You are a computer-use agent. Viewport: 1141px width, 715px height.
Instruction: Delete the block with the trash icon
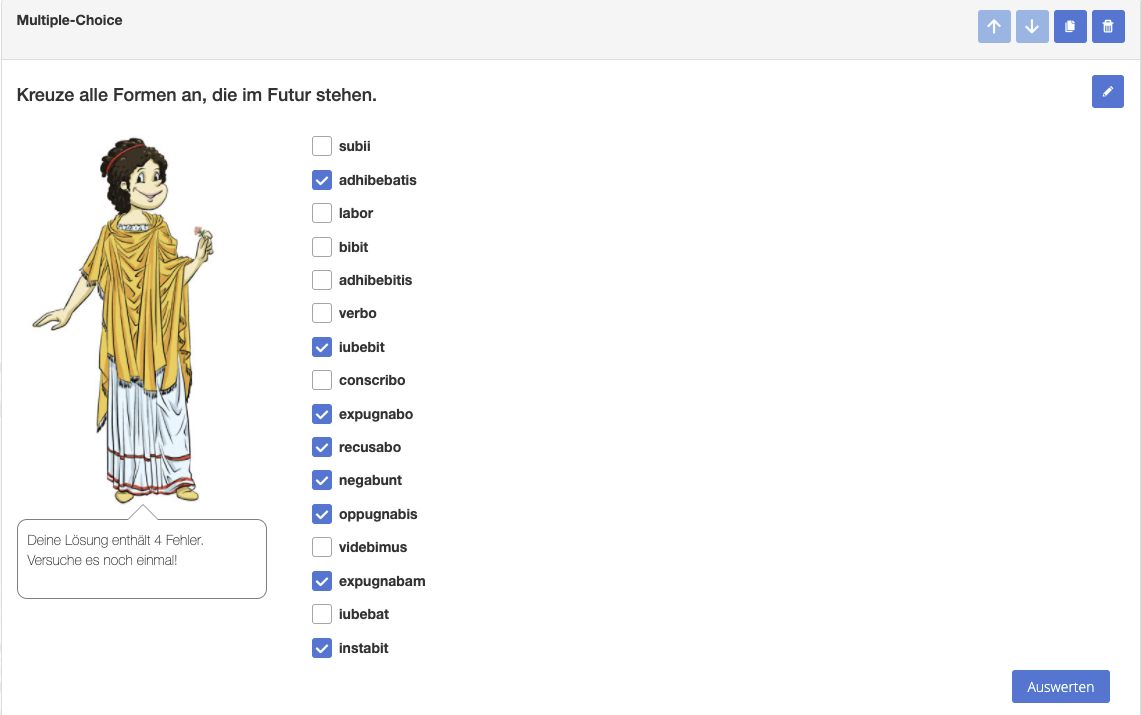pyautogui.click(x=1108, y=27)
